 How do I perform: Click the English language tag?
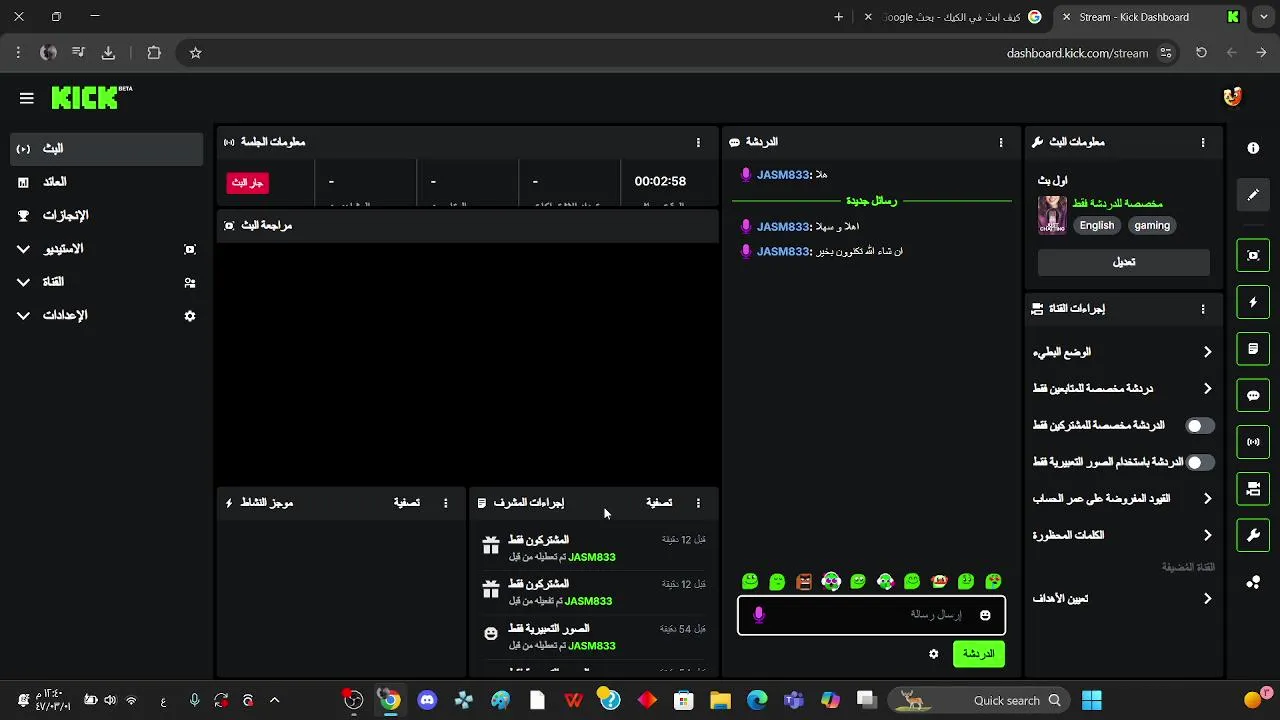click(1097, 226)
